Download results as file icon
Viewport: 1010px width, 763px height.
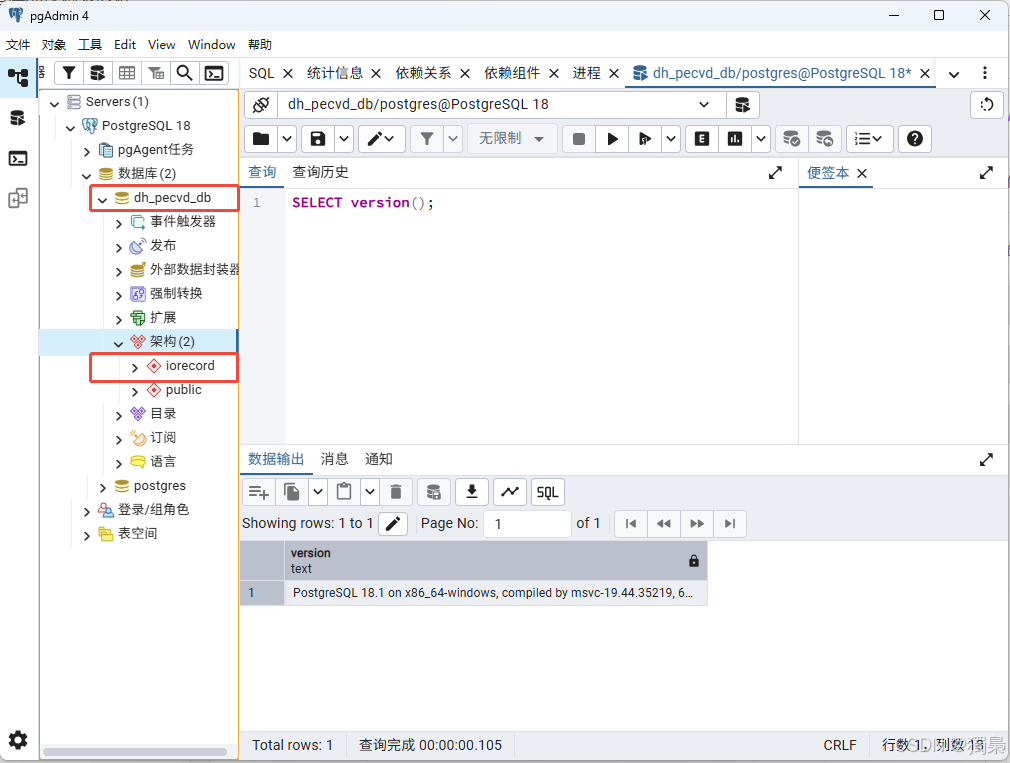point(472,493)
